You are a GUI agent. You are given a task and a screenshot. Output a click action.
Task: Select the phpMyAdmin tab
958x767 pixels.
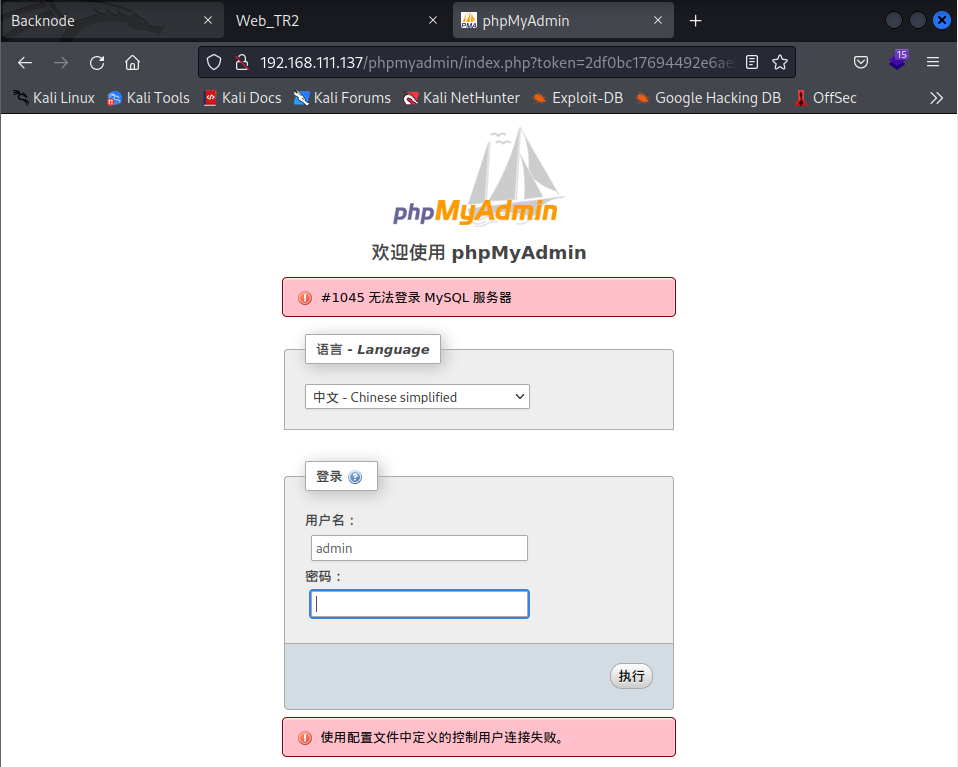[x=563, y=21]
